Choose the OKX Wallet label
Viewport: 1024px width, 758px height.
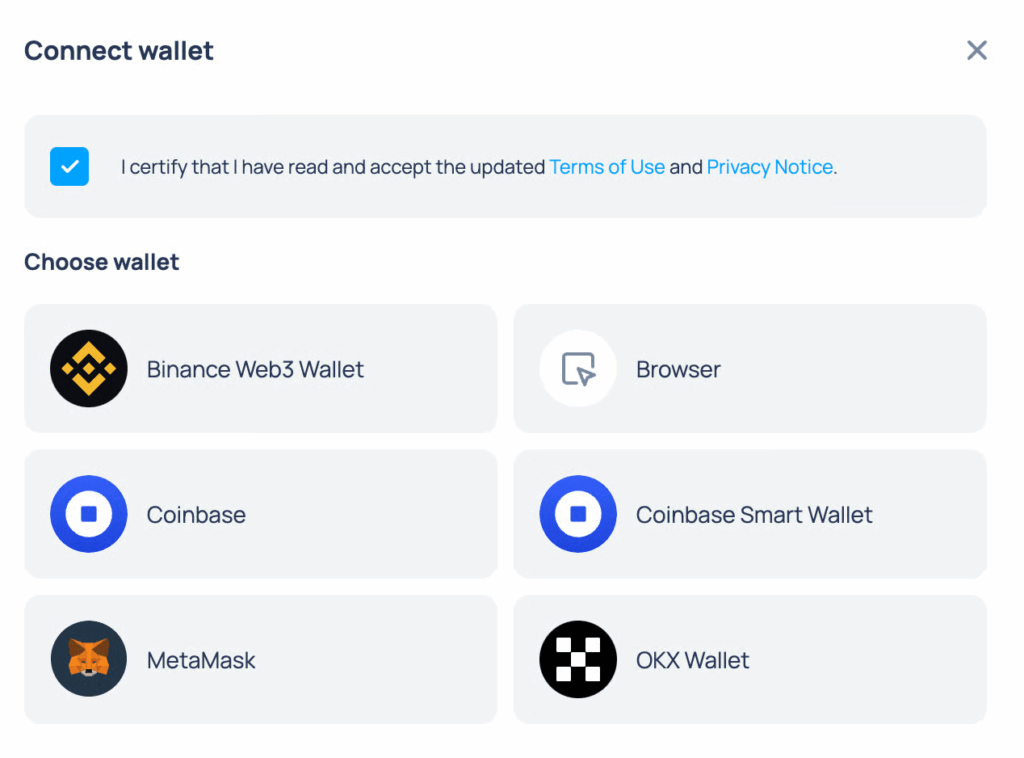(693, 660)
